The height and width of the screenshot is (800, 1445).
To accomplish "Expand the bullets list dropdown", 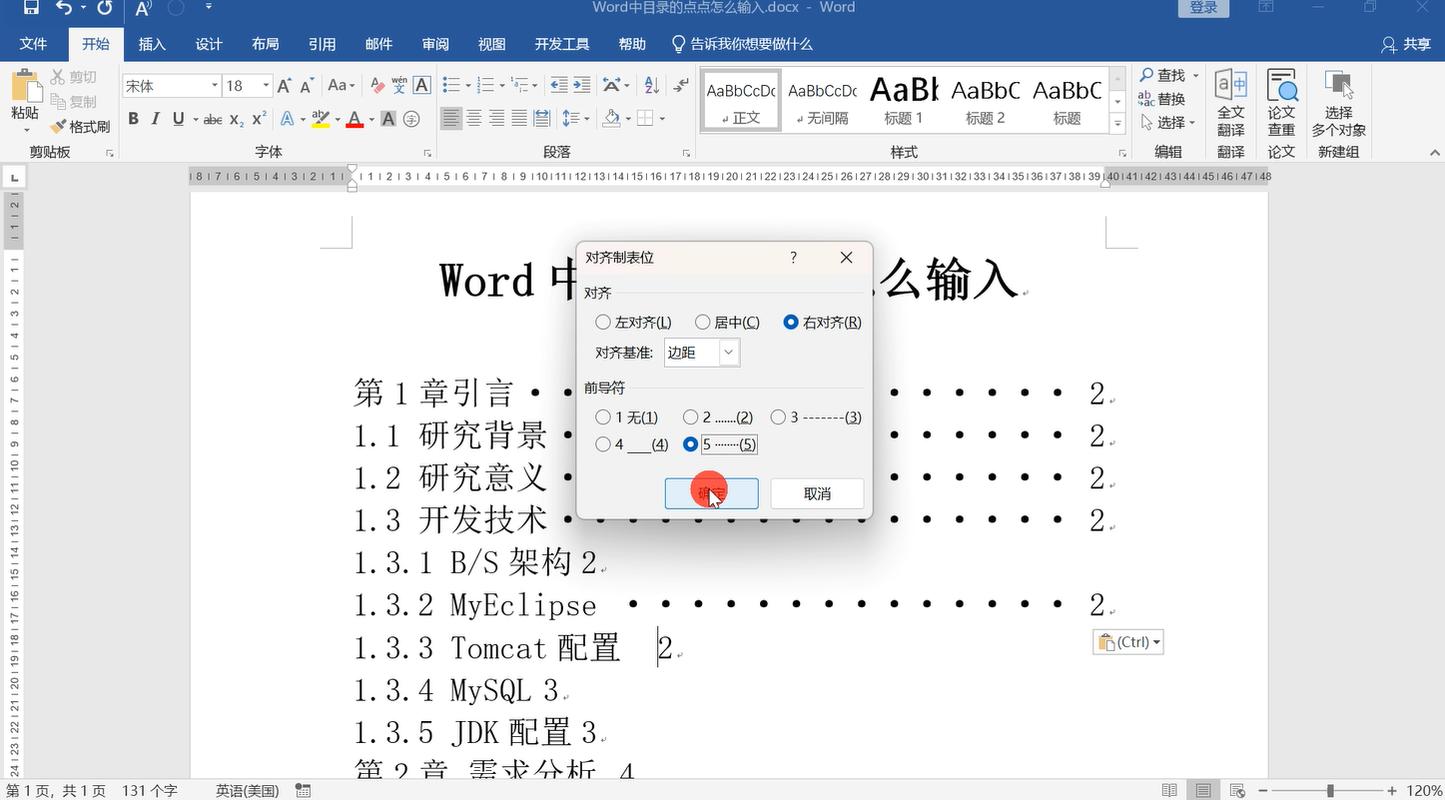I will click(467, 86).
